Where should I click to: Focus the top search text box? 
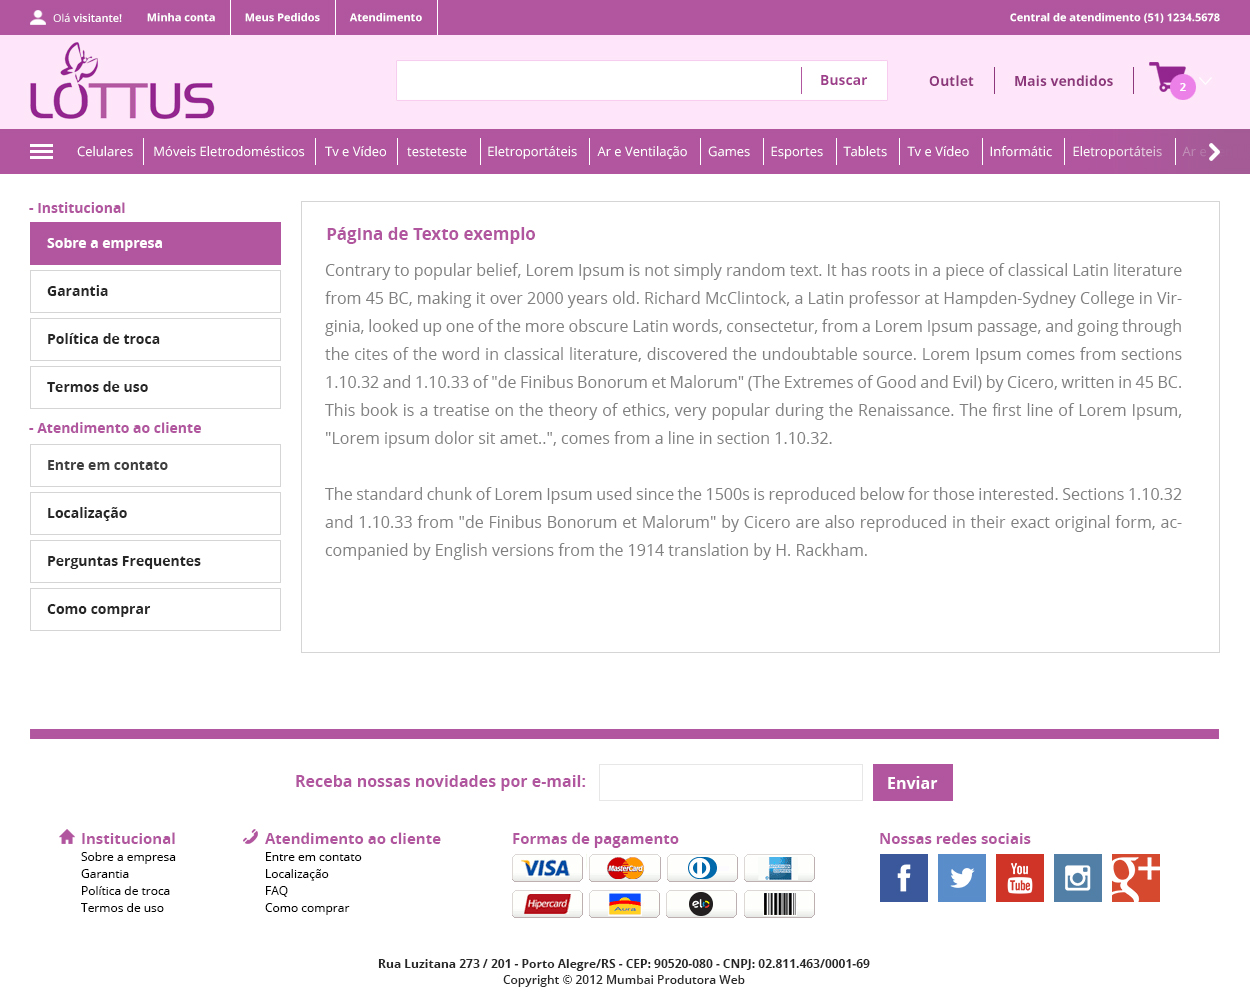pos(599,81)
